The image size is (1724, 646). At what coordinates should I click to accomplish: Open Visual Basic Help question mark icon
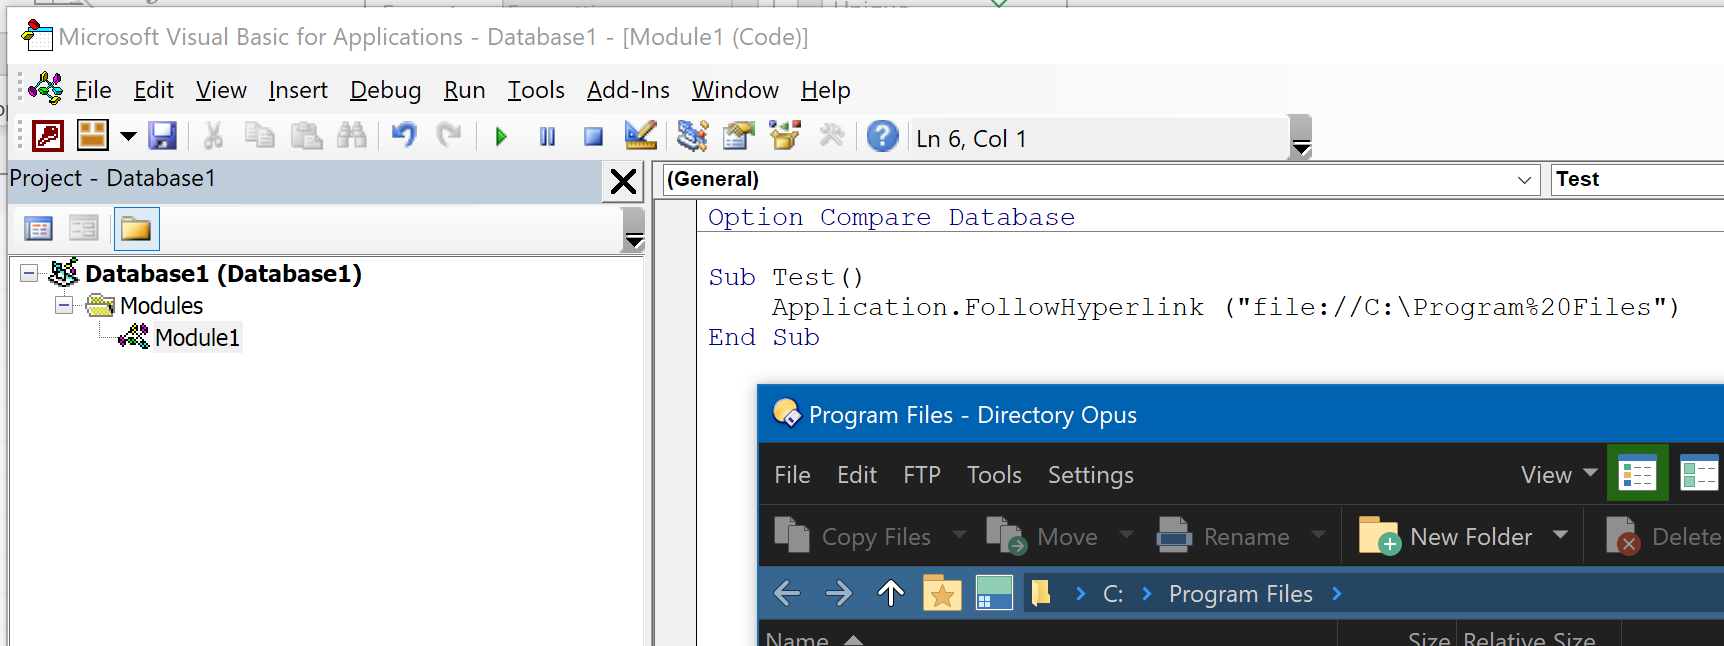tap(882, 135)
